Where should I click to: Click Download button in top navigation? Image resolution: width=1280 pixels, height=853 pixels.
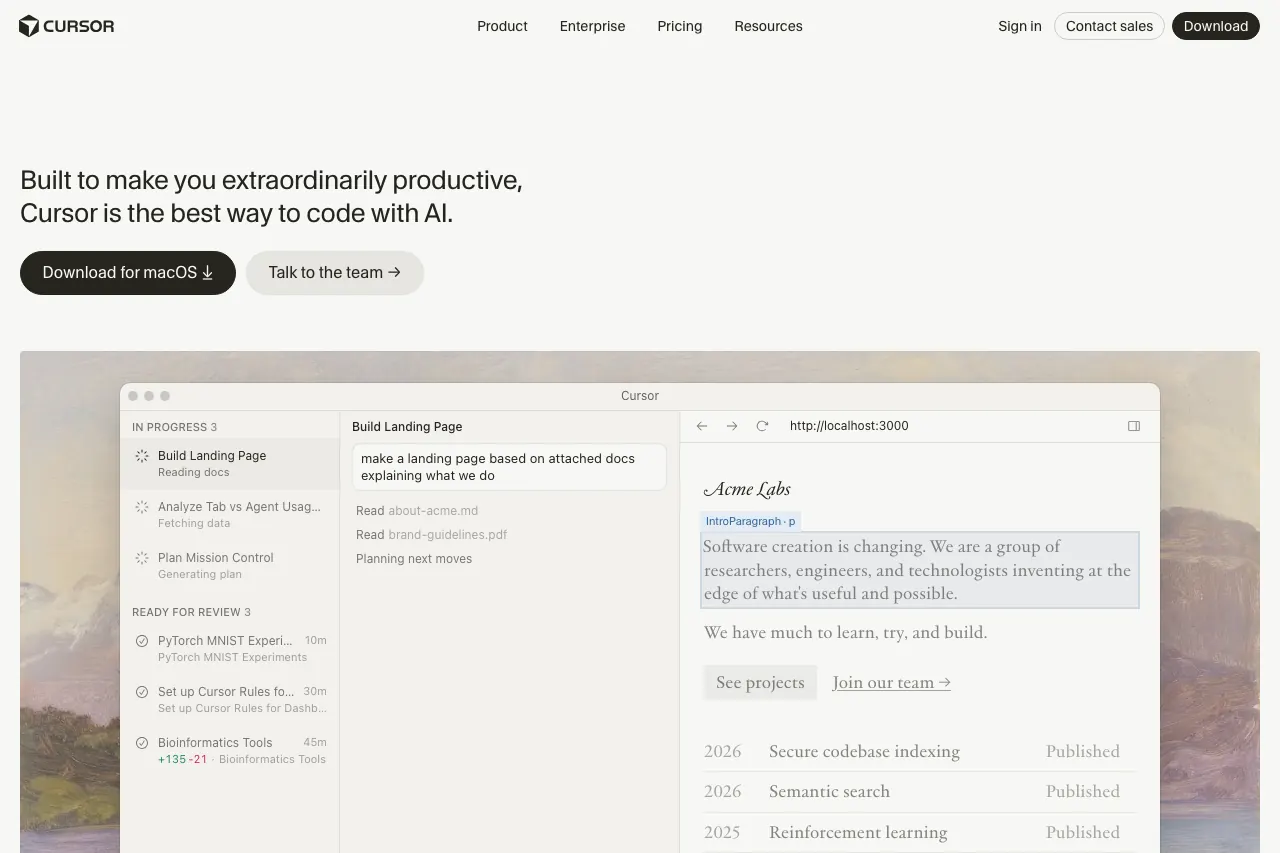1216,26
